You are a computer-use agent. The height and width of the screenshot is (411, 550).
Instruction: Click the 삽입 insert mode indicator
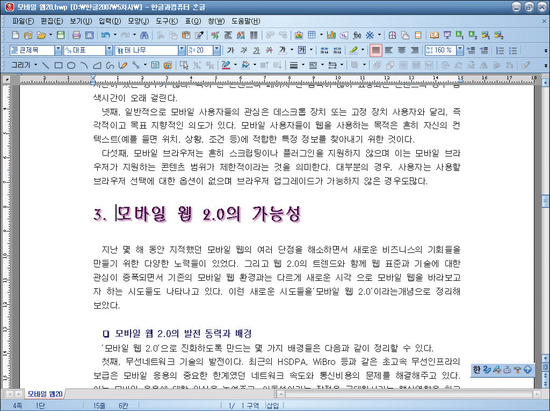pos(273,406)
